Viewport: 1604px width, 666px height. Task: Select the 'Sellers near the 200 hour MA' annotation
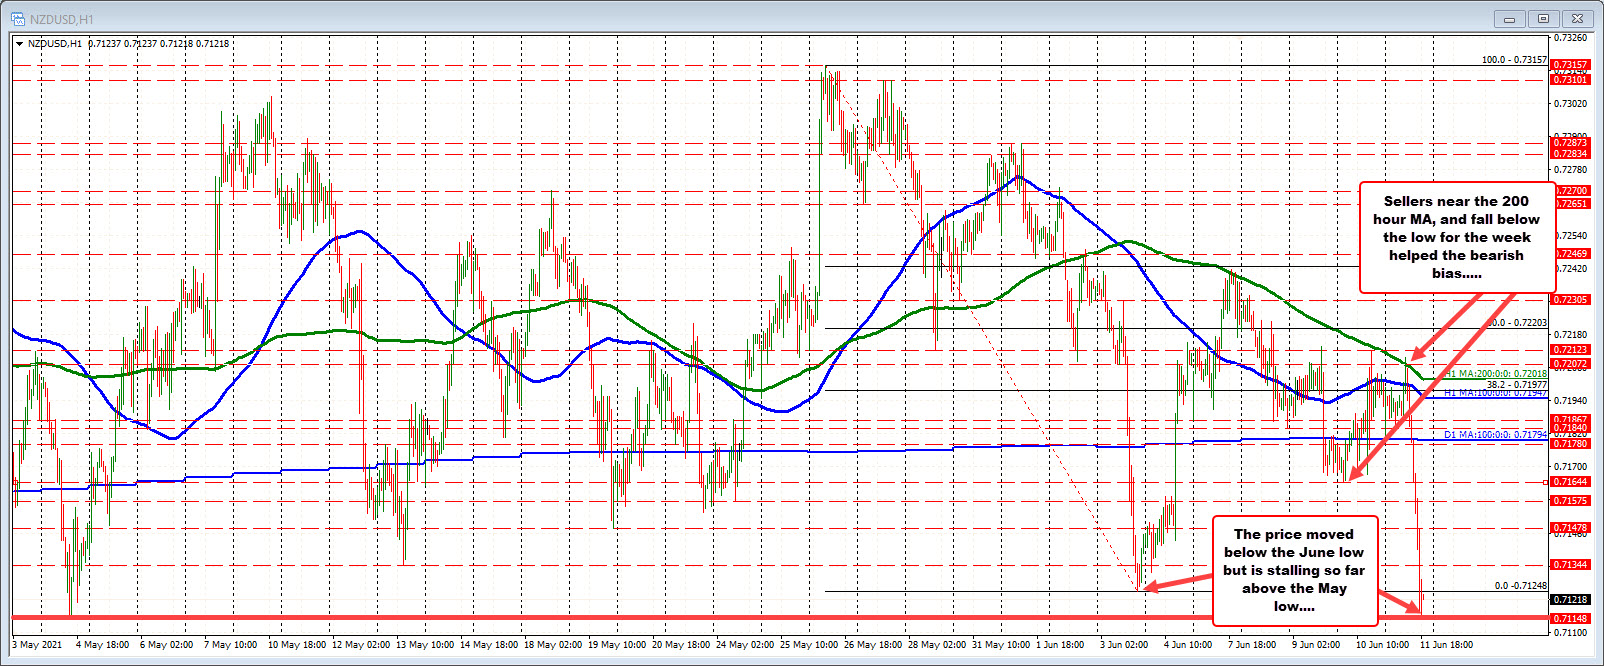click(x=1456, y=237)
